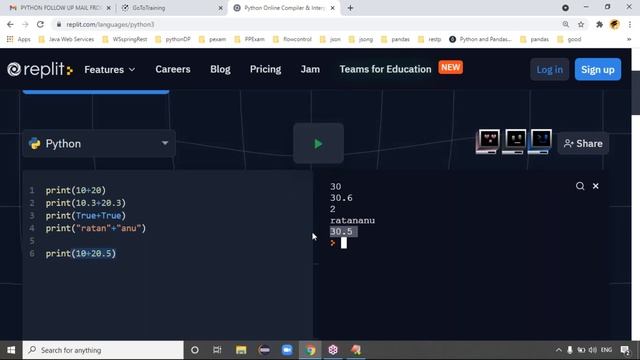Open a new browser tab
The height and width of the screenshot is (360, 640).
pos(350,8)
